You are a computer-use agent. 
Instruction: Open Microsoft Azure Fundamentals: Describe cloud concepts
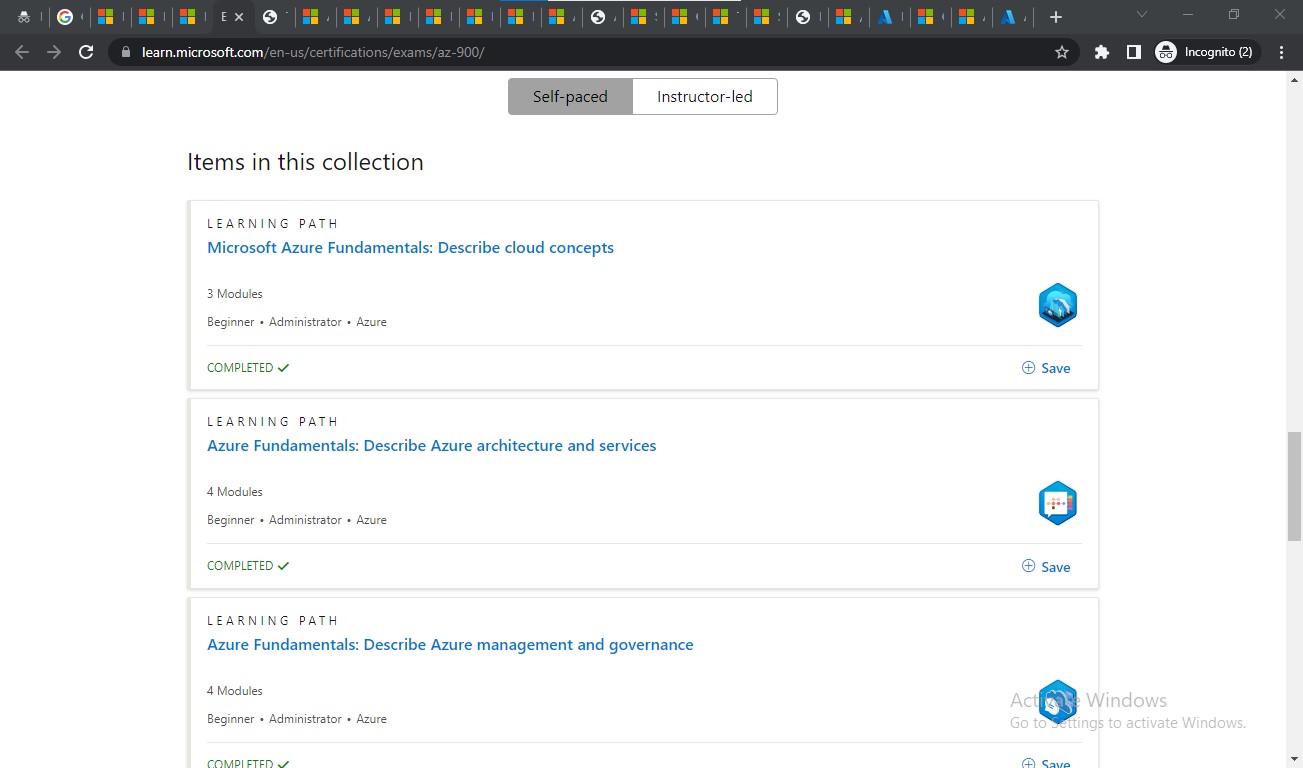410,247
